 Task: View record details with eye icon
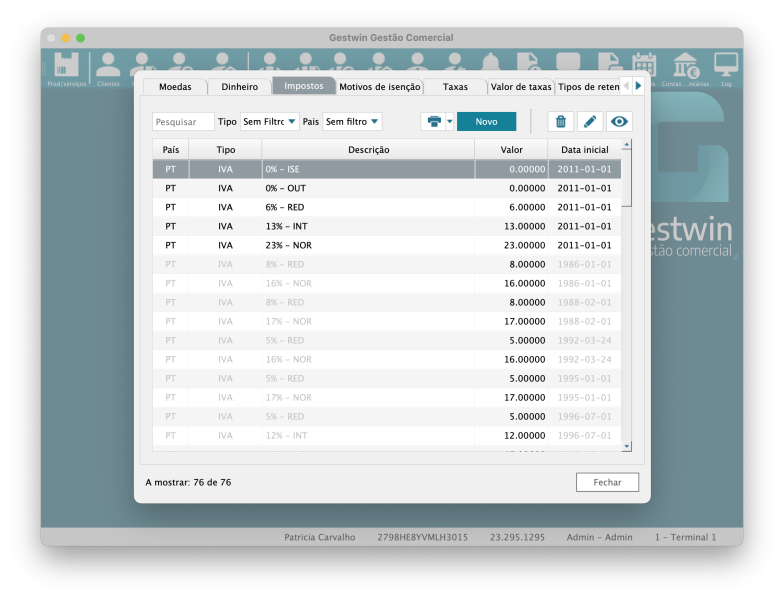coord(620,121)
